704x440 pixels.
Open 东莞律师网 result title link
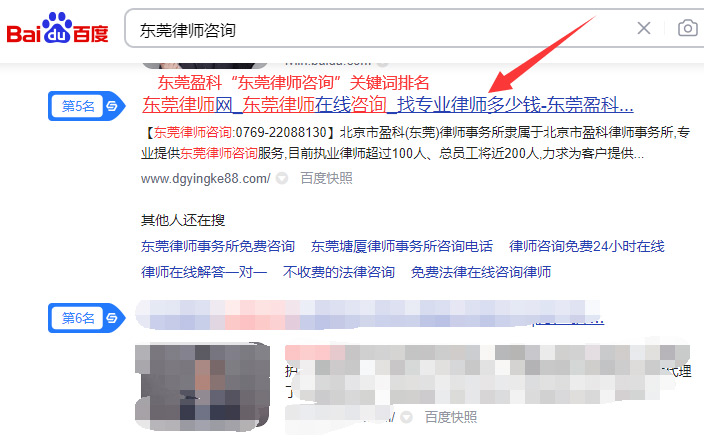(x=387, y=106)
